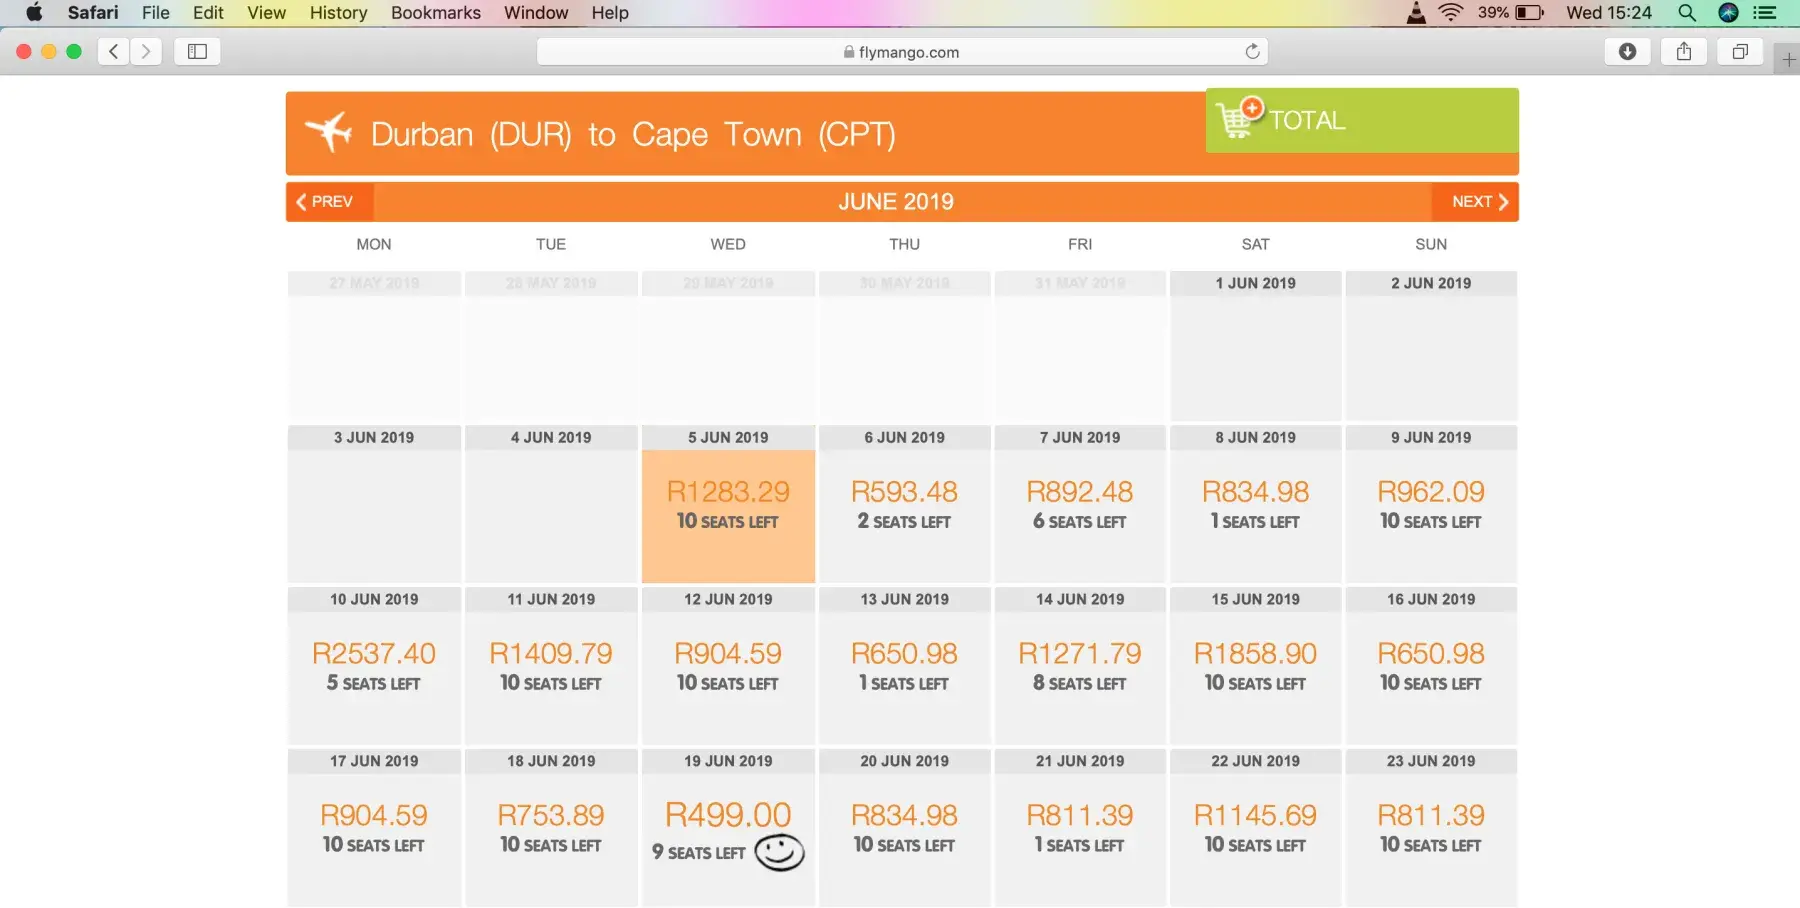Screen dimensions: 1800x908
Task: Choose the highlighted 5 Jun R1283.29 fare
Action: (728, 492)
